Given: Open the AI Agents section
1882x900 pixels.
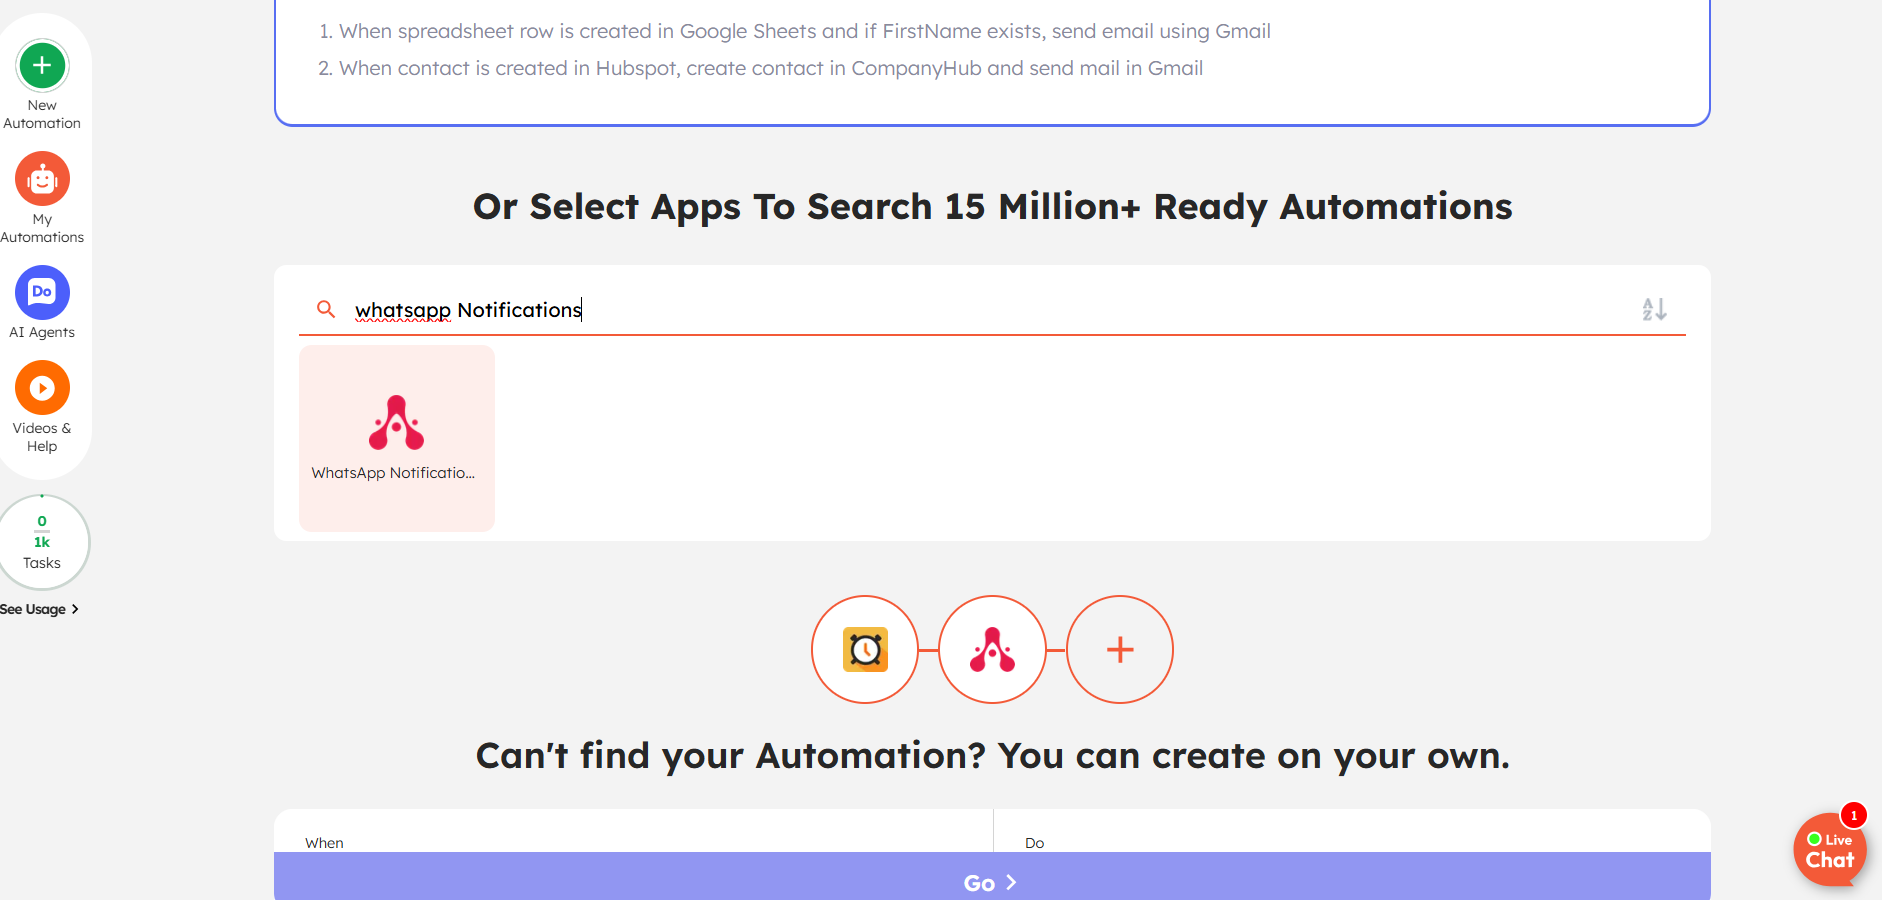Looking at the screenshot, I should click(x=42, y=294).
